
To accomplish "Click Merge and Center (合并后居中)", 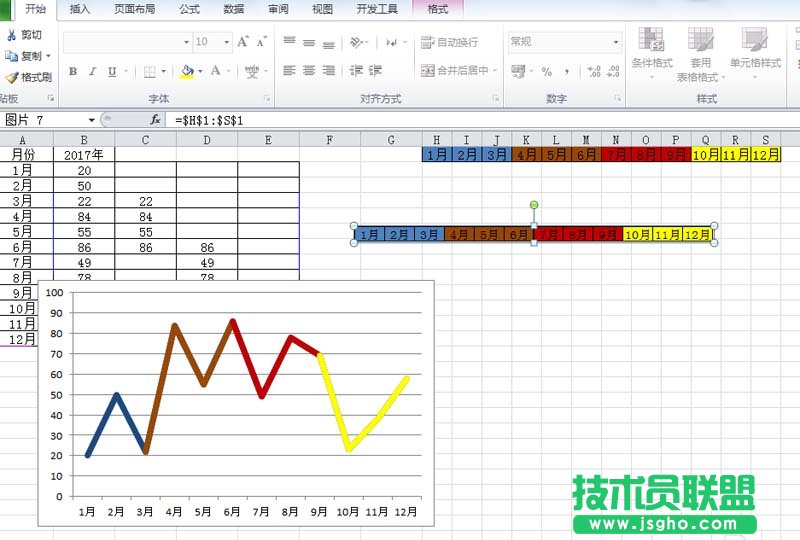I will point(455,70).
